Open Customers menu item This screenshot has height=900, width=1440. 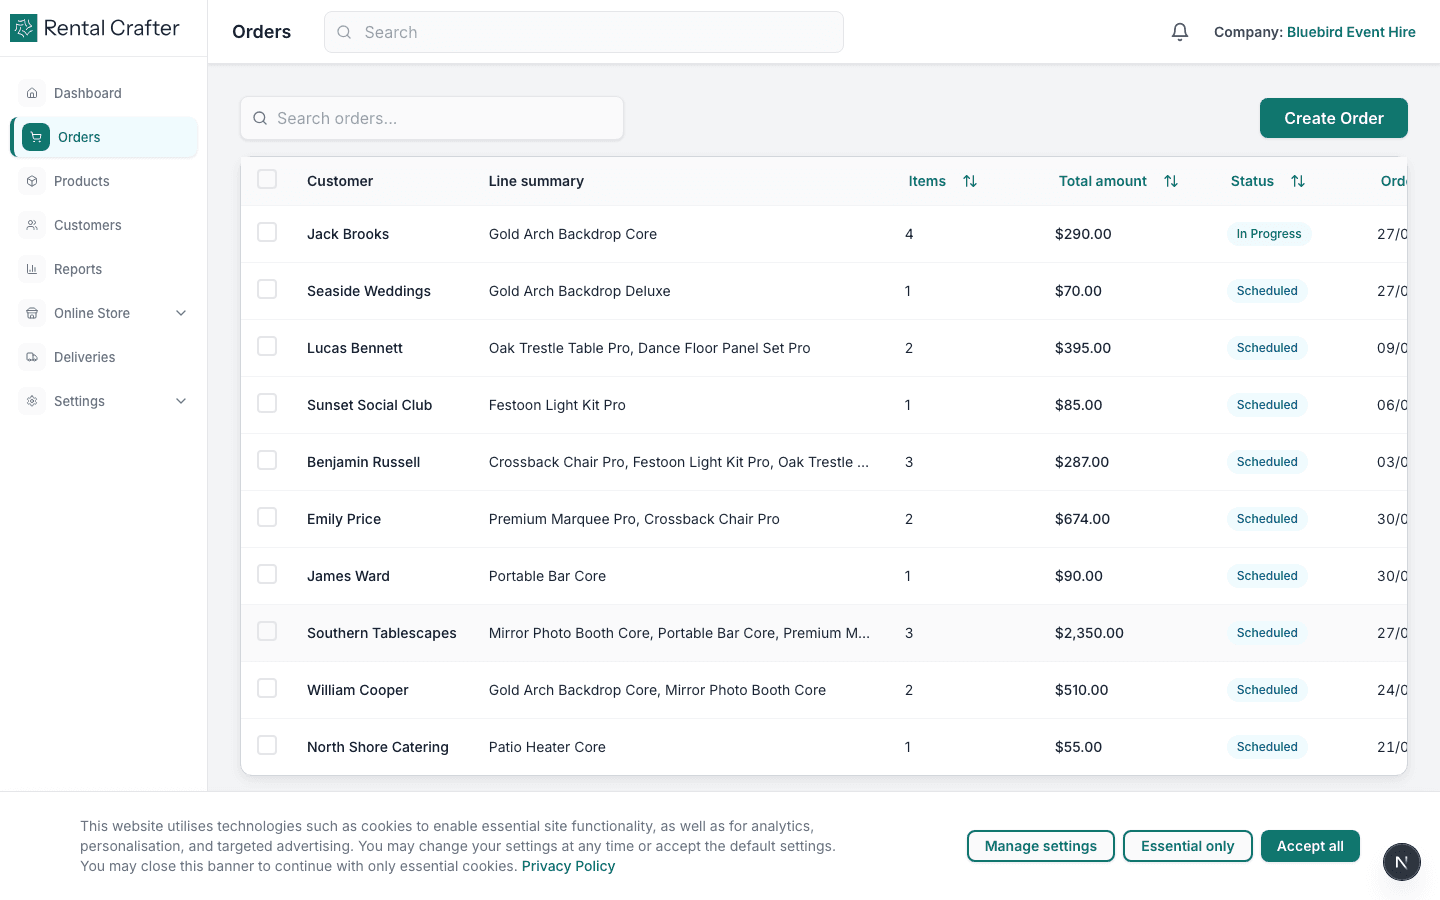[104, 225]
